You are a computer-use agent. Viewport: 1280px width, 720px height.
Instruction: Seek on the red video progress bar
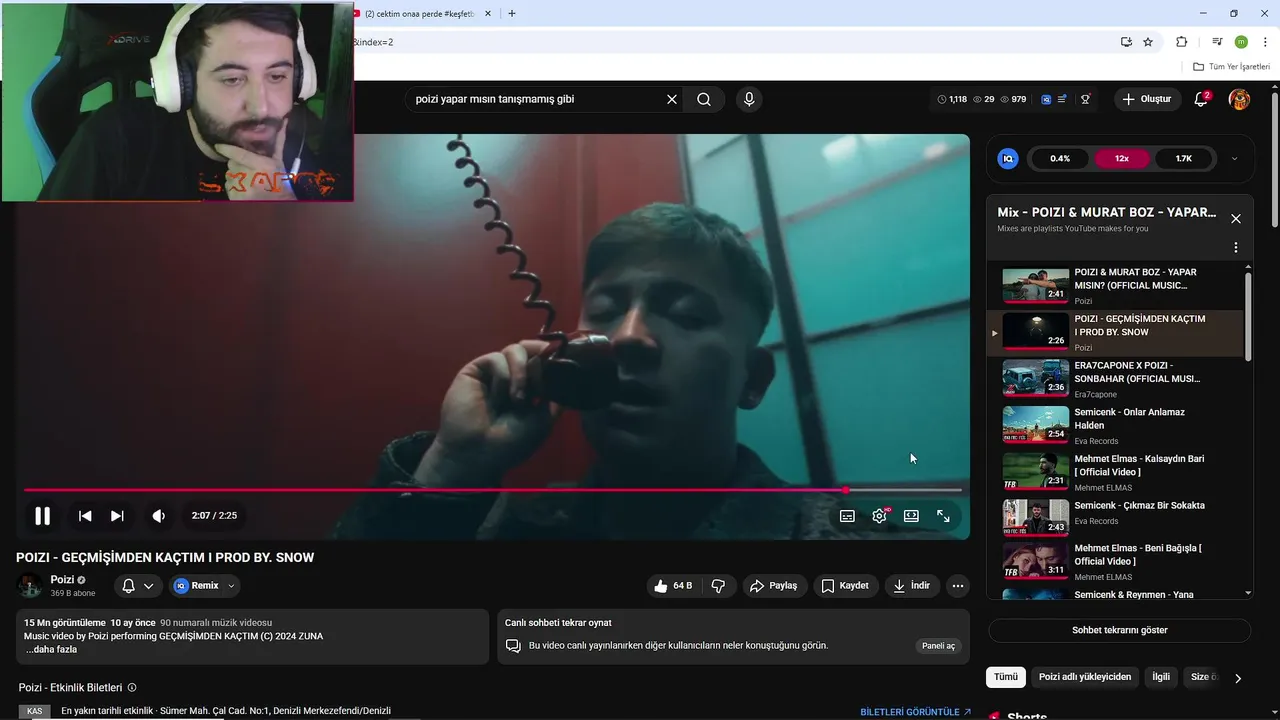[x=493, y=490]
